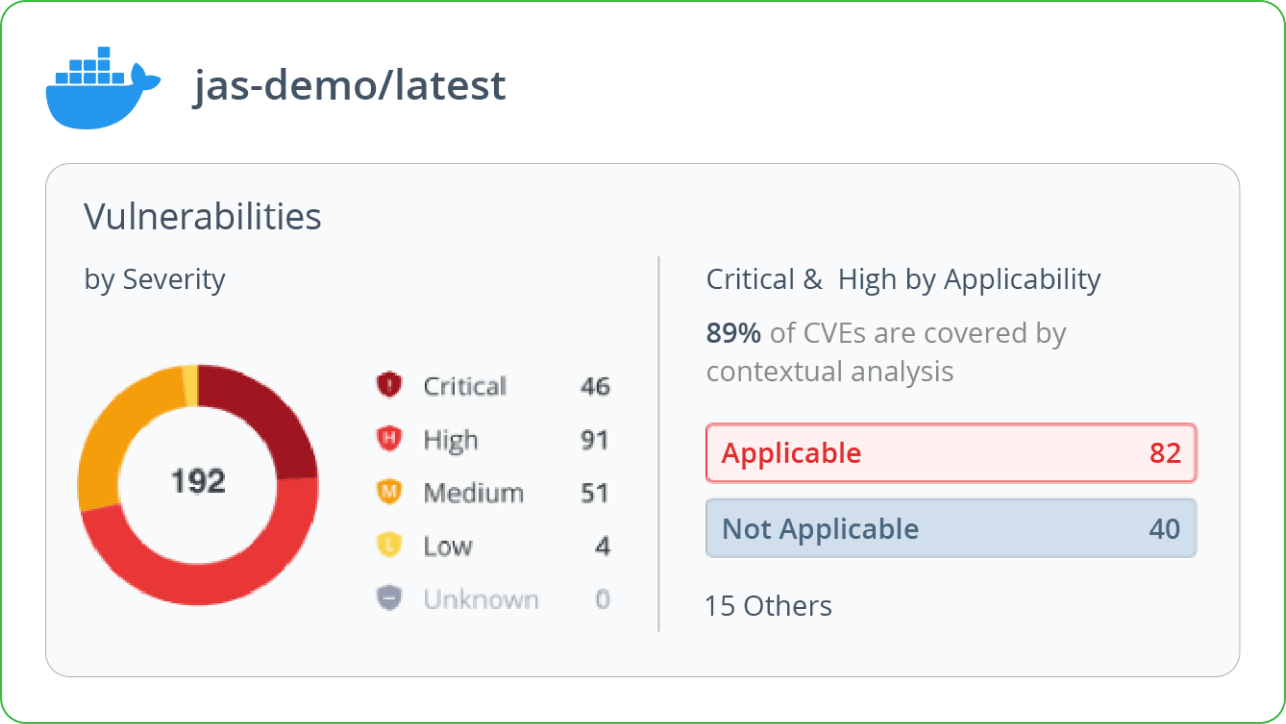The image size is (1286, 724).
Task: Select the Critical severity shield icon
Action: click(x=388, y=385)
